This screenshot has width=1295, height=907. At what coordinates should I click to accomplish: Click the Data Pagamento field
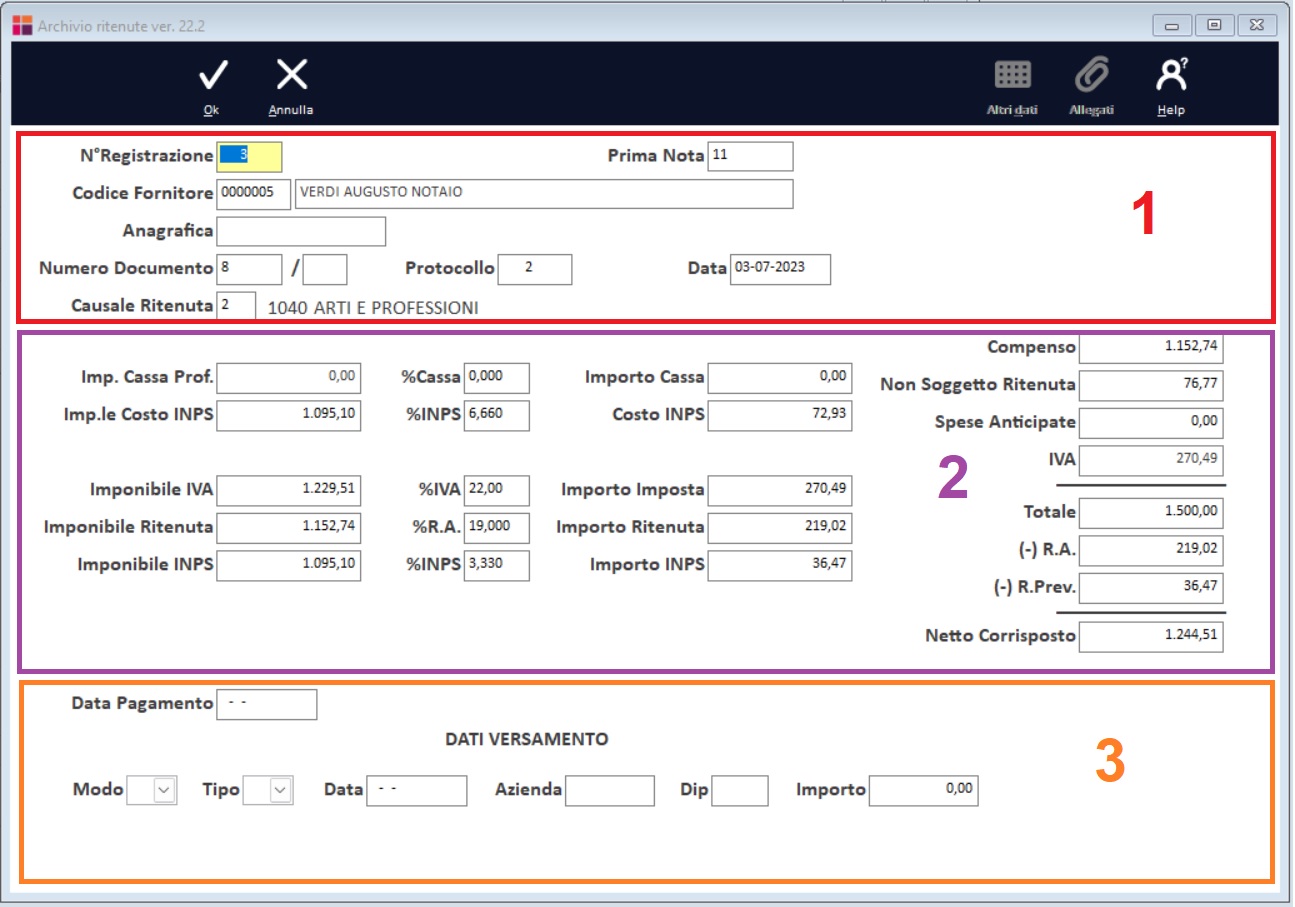[267, 704]
